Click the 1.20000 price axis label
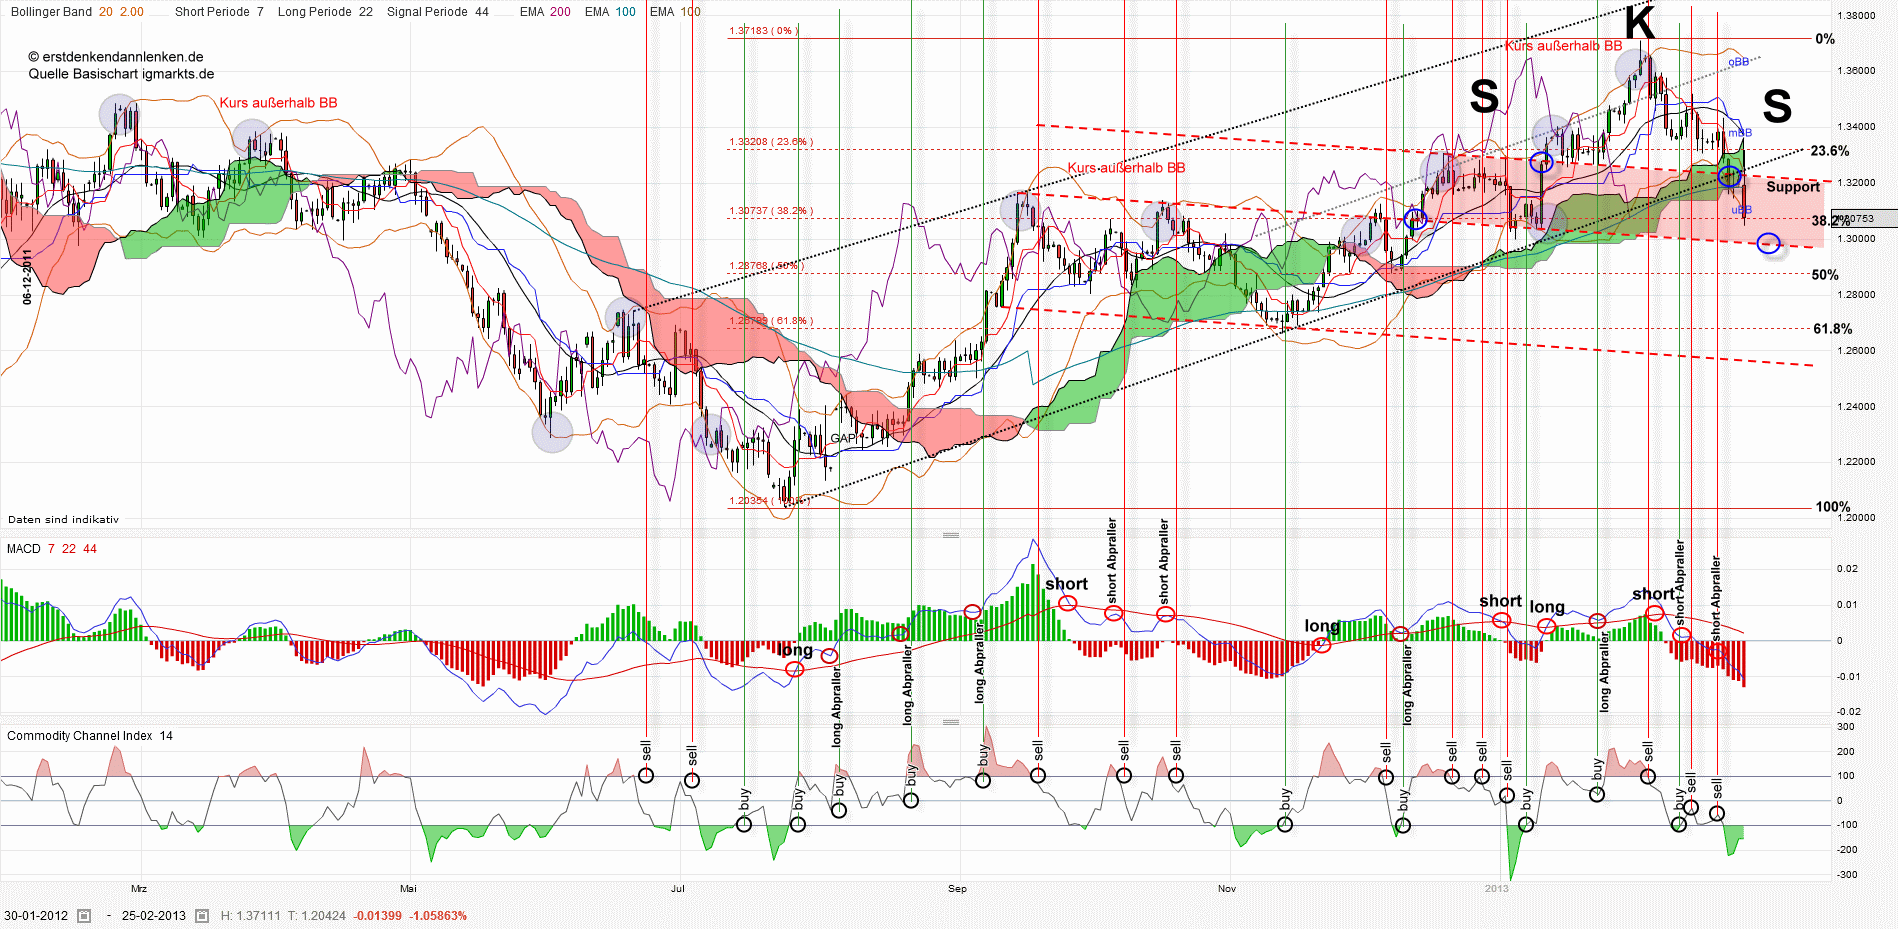Screen dimensions: 1898x929 [1856, 518]
